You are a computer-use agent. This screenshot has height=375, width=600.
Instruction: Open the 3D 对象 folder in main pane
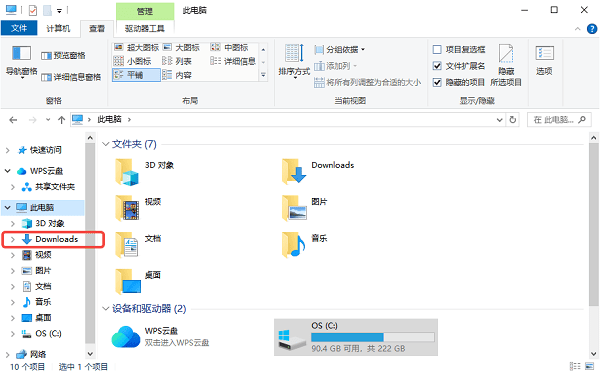(x=145, y=172)
